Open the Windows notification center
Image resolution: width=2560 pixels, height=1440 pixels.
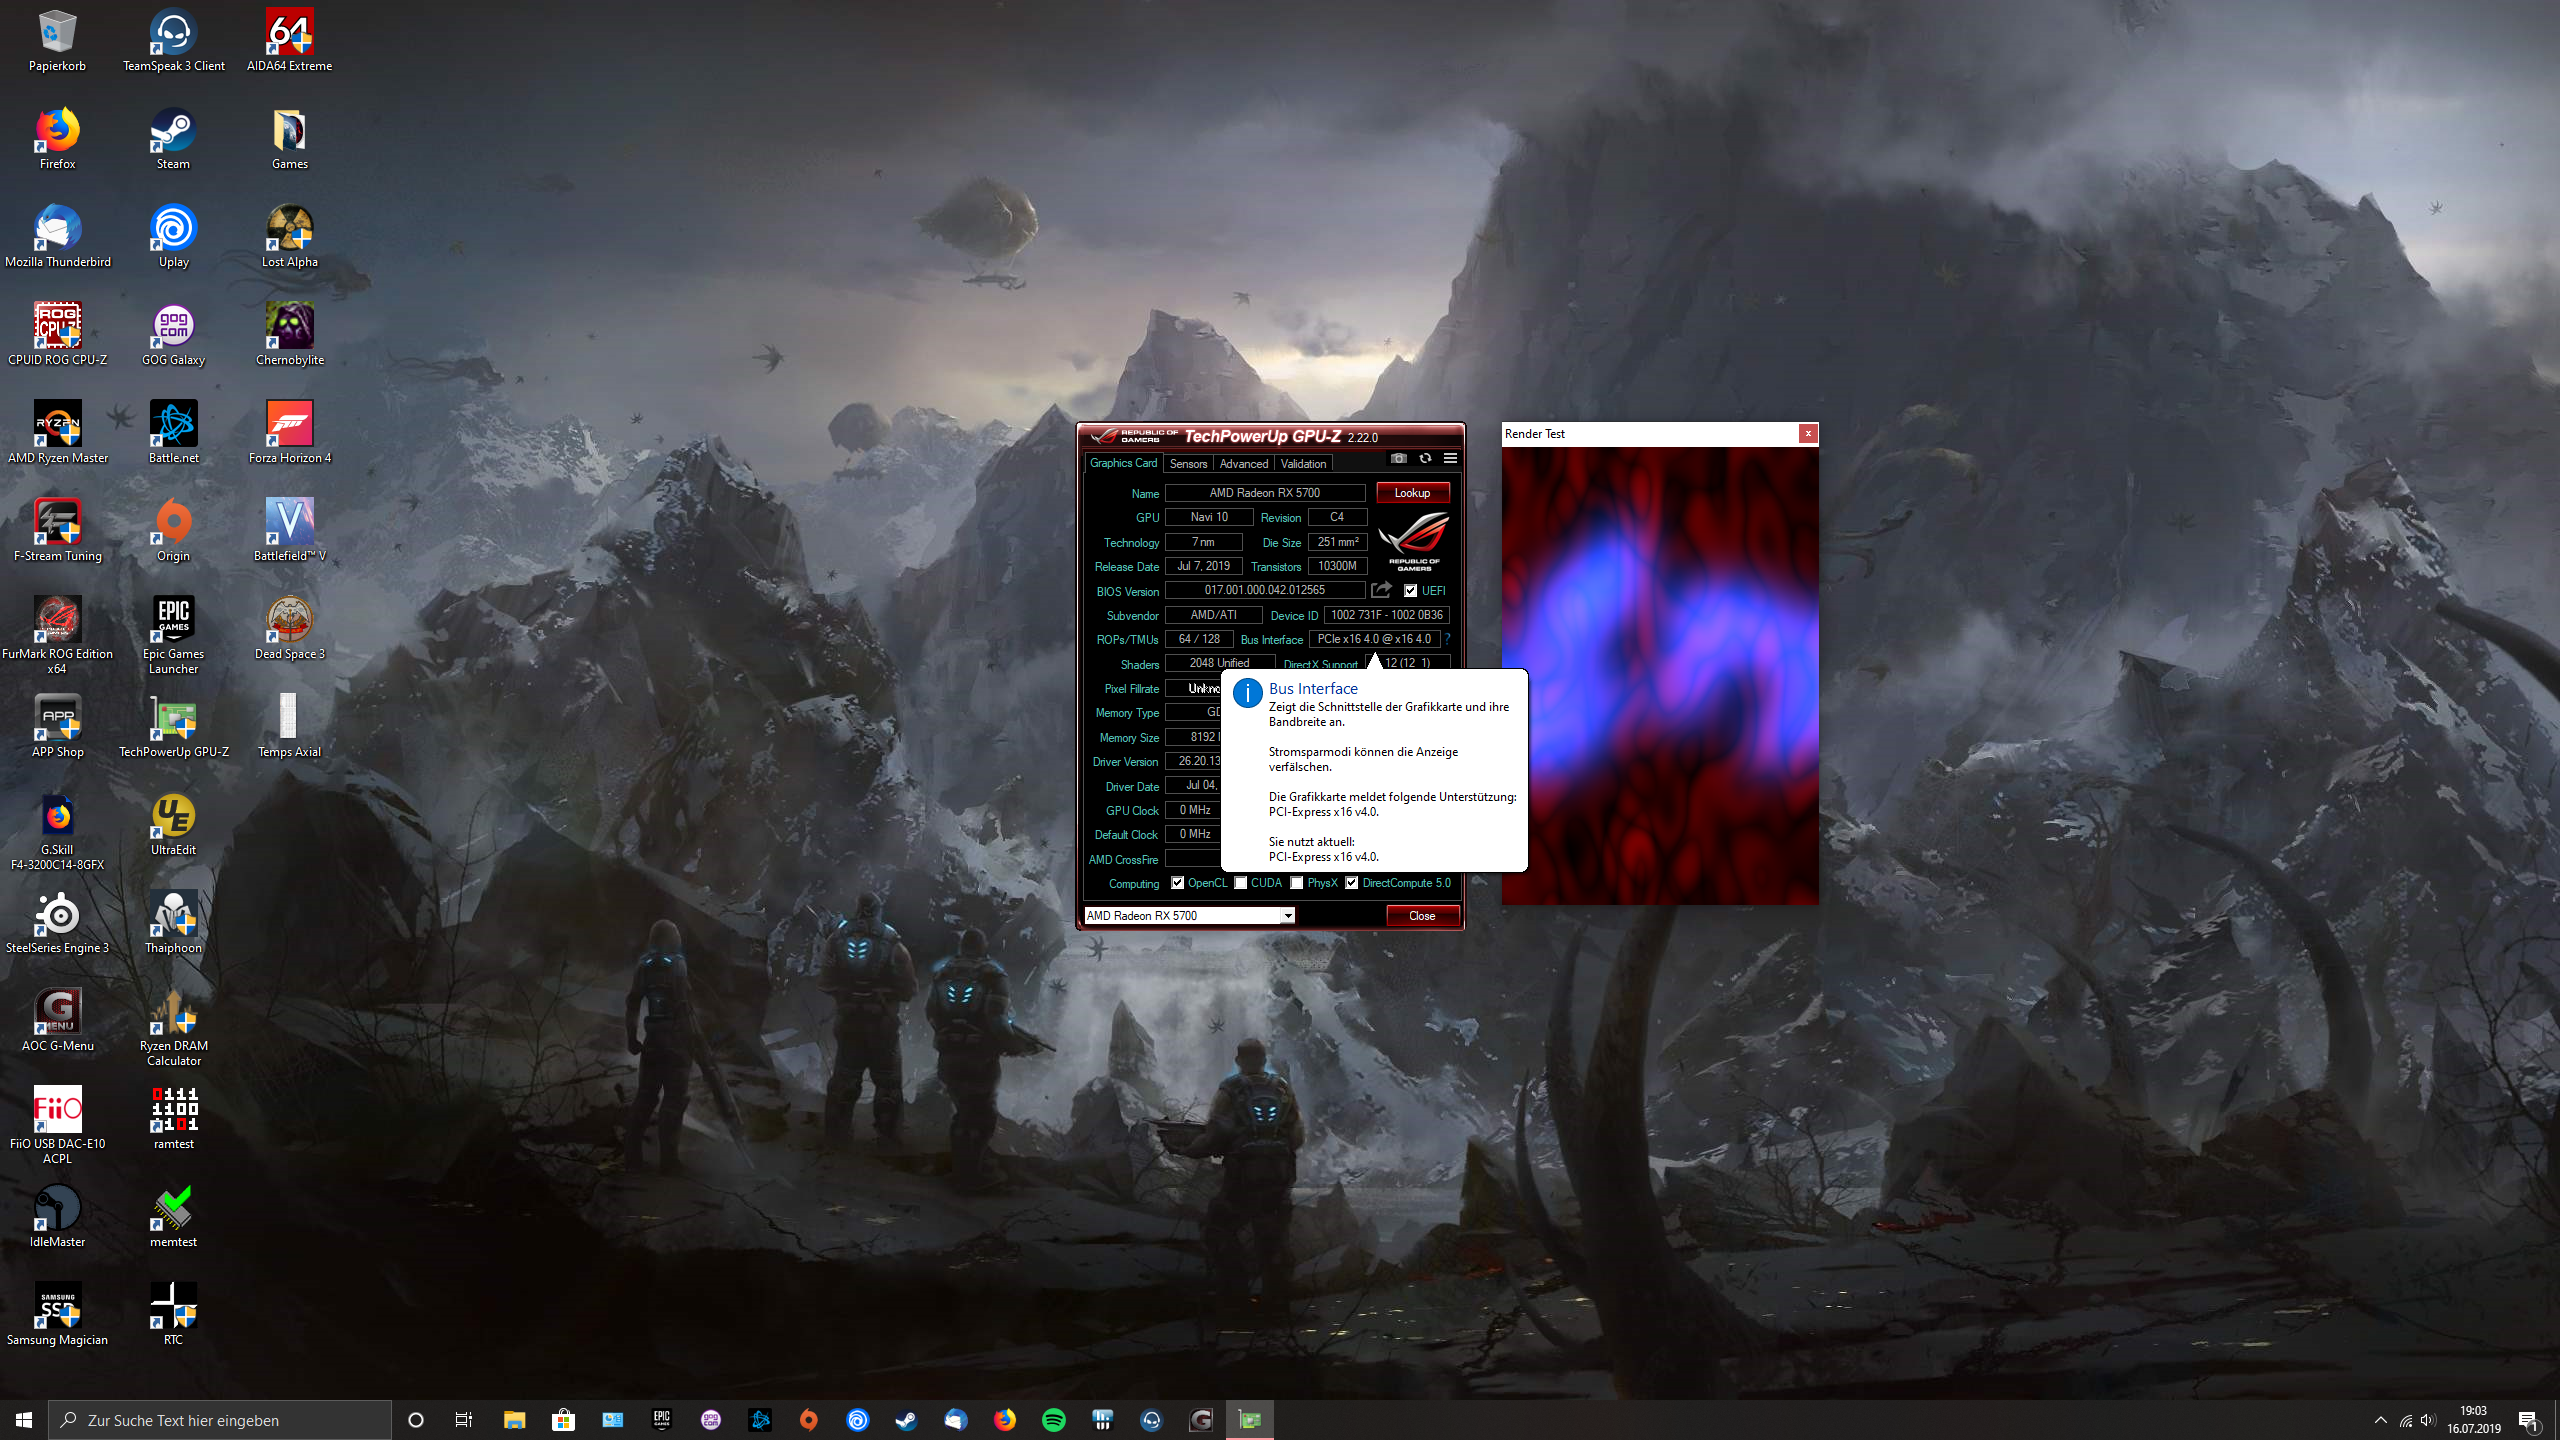coord(2528,1420)
